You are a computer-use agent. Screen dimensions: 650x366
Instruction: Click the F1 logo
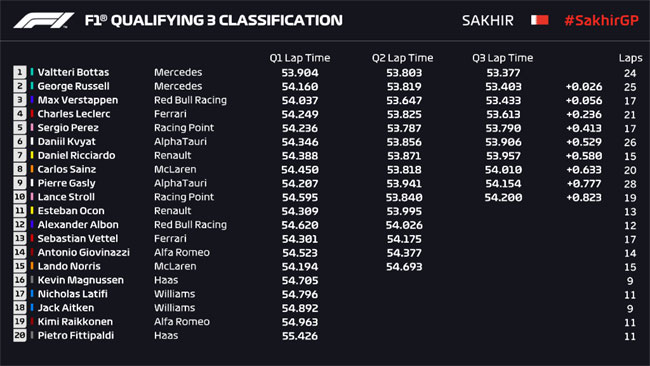(44, 20)
